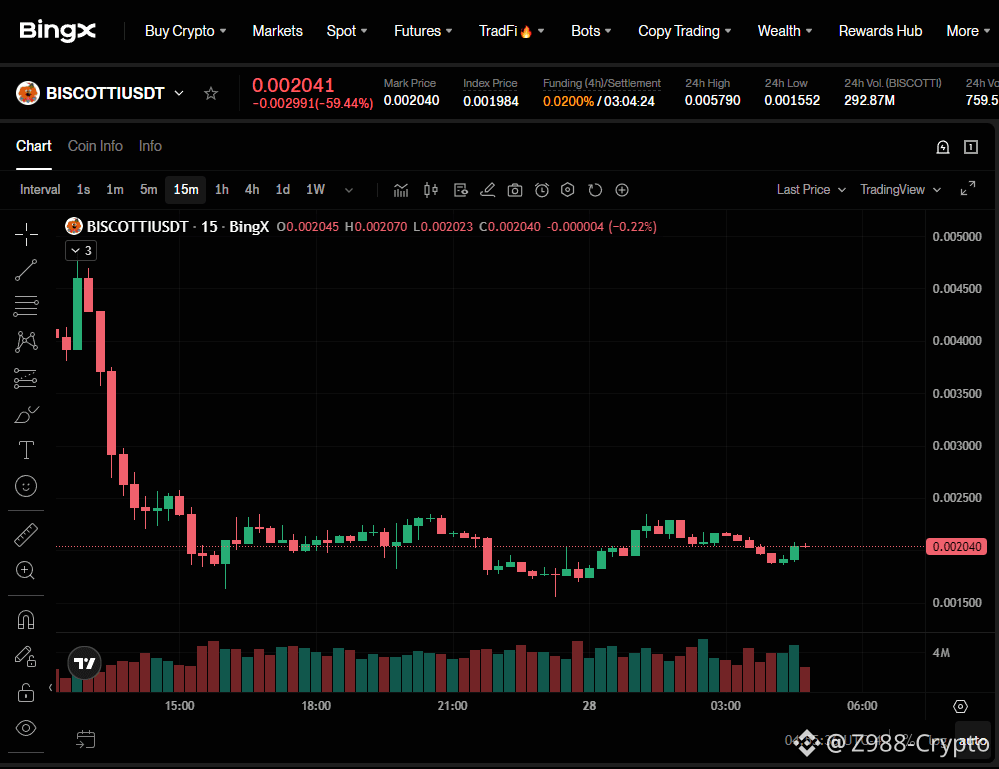Toggle magnet mode for drawings
Viewport: 999px width, 769px height.
click(x=26, y=619)
